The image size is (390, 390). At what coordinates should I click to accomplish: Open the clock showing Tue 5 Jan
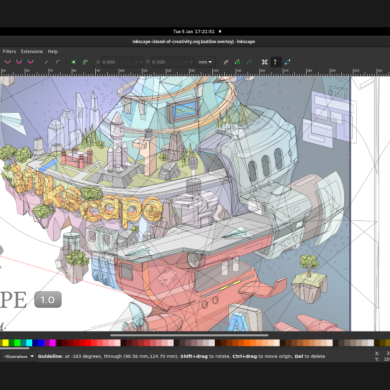[194, 32]
